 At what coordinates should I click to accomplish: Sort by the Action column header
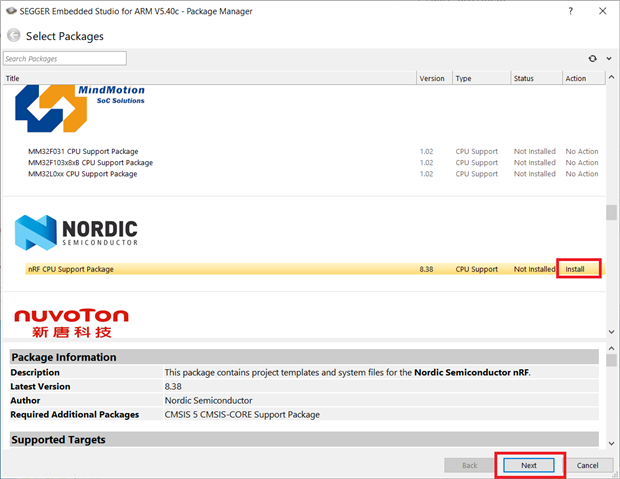click(584, 78)
